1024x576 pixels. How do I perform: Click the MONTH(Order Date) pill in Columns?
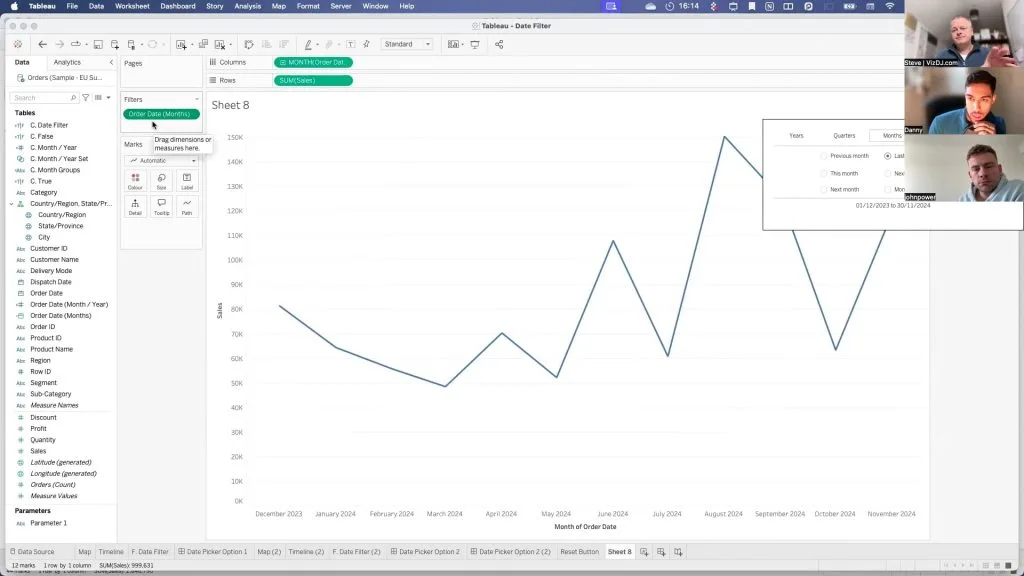tap(313, 62)
